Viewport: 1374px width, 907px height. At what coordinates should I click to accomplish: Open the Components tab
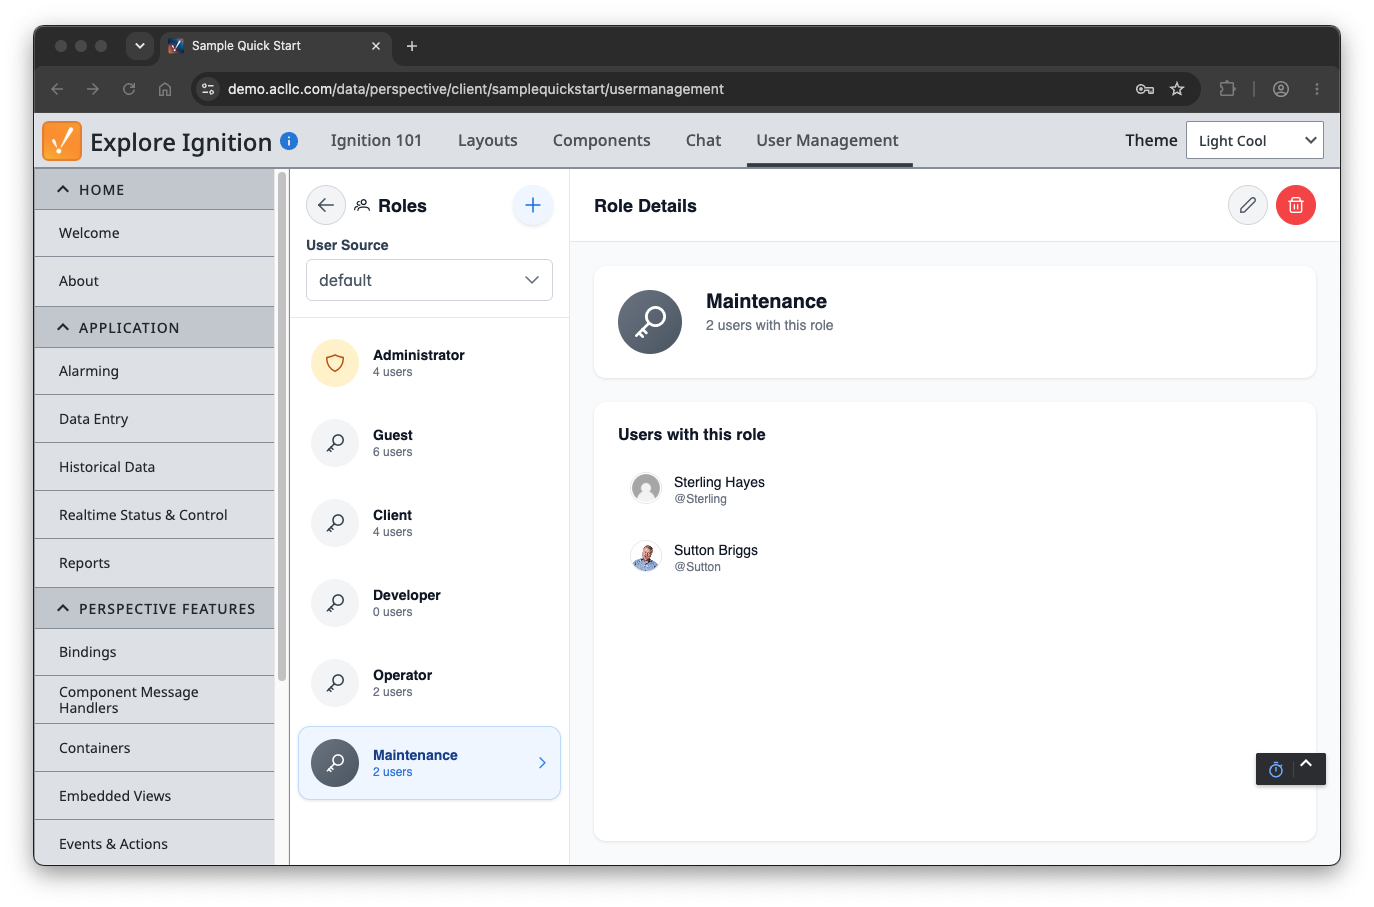602,140
